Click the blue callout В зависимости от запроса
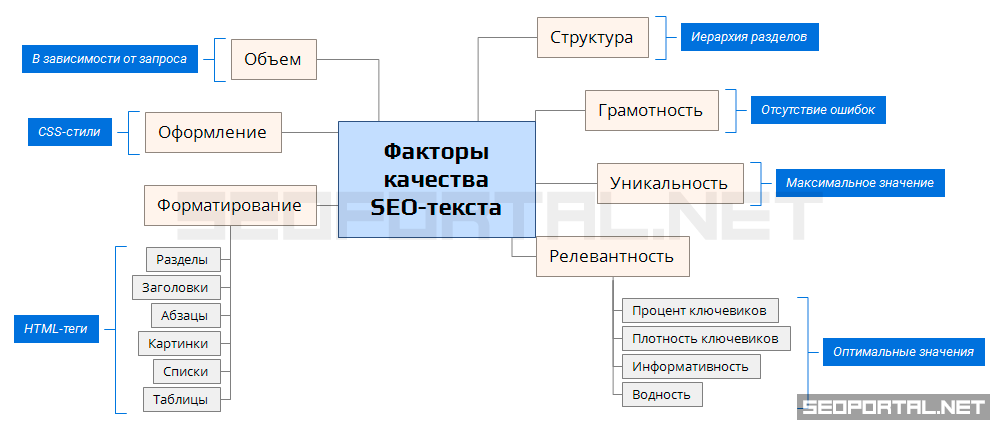 110,59
